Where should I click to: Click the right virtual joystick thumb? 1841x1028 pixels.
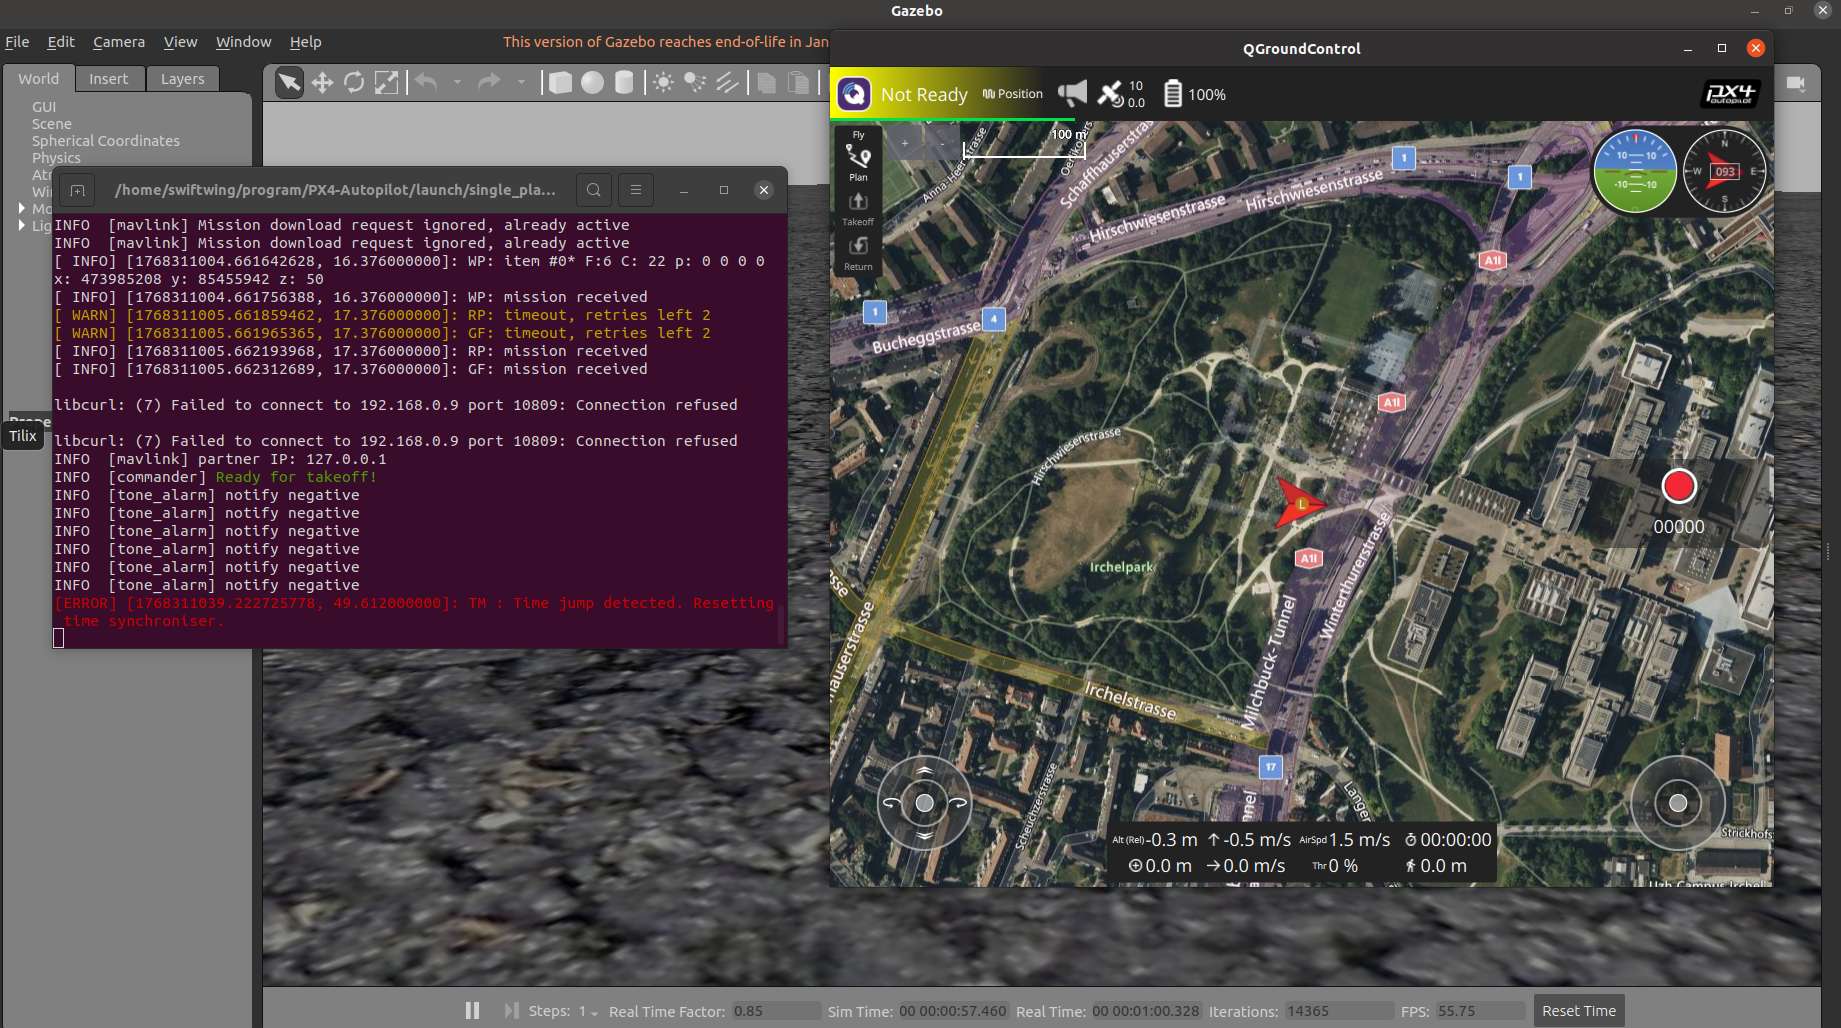point(1678,803)
